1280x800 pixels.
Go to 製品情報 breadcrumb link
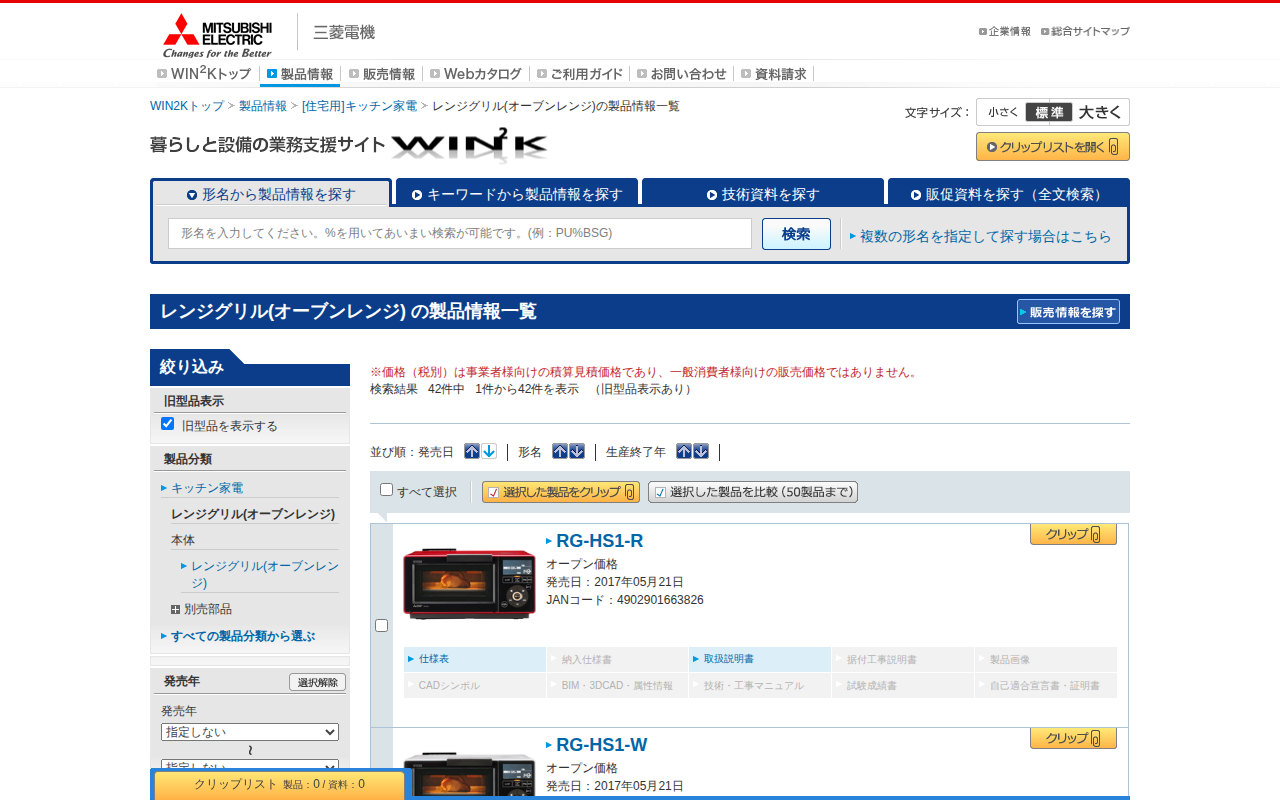coord(263,106)
